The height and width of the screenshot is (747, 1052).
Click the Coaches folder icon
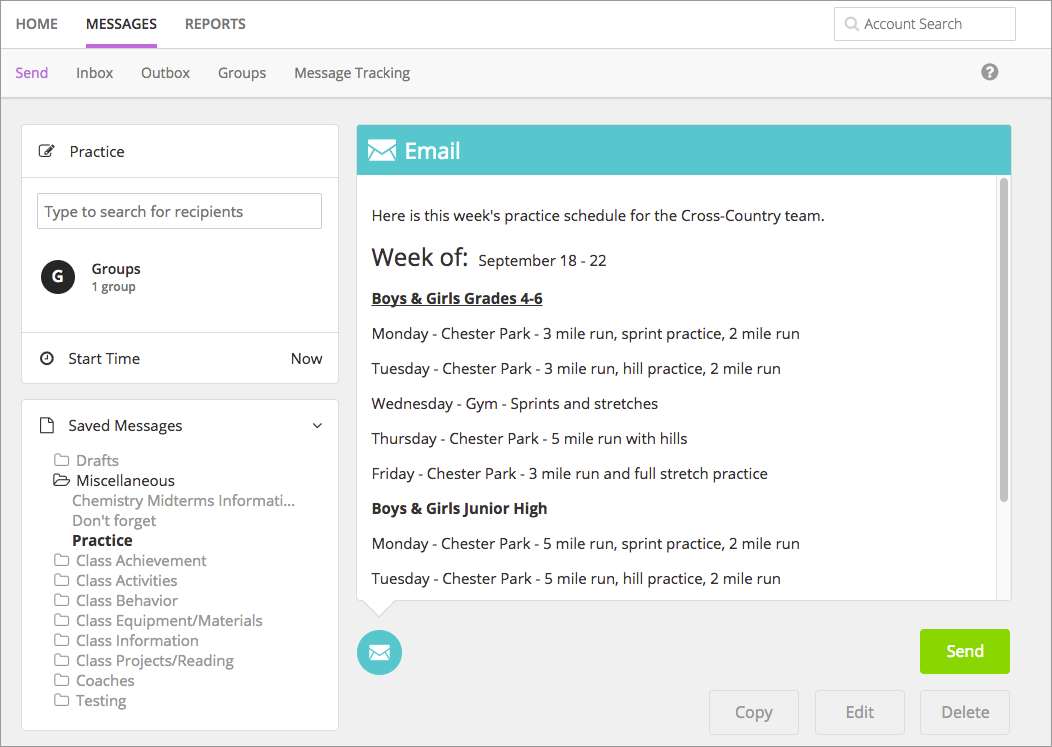[62, 680]
